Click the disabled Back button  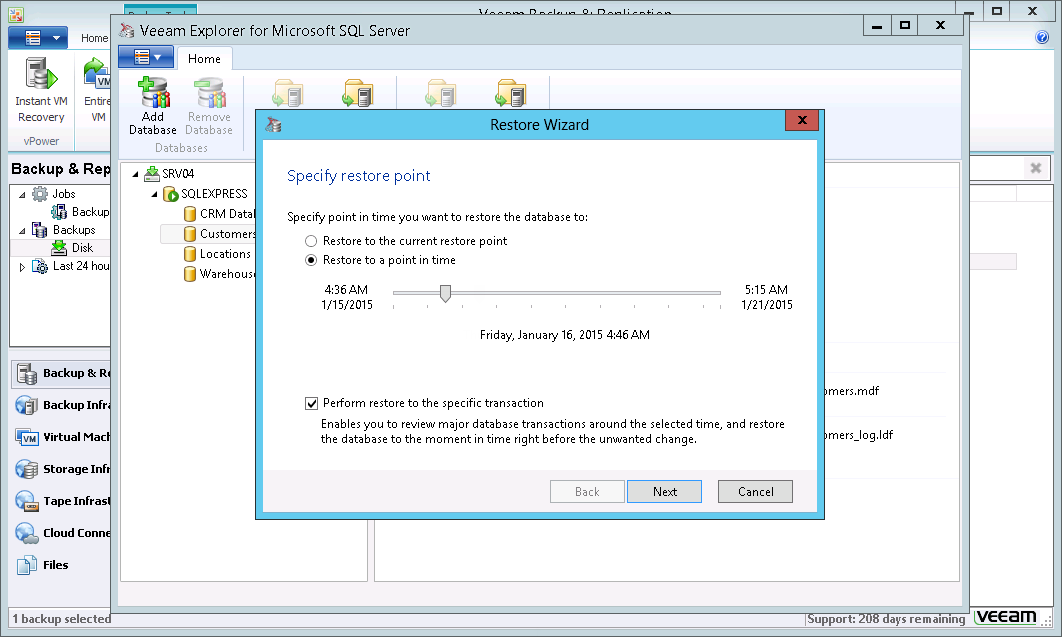[587, 491]
